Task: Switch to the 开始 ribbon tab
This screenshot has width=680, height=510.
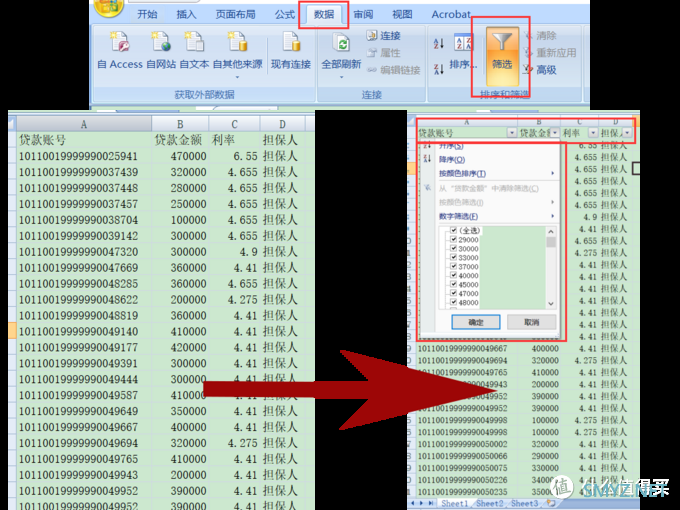Action: click(x=147, y=14)
